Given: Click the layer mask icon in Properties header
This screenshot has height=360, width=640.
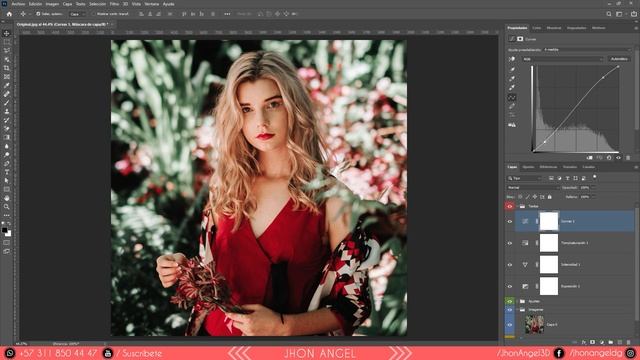Looking at the screenshot, I should pos(520,39).
